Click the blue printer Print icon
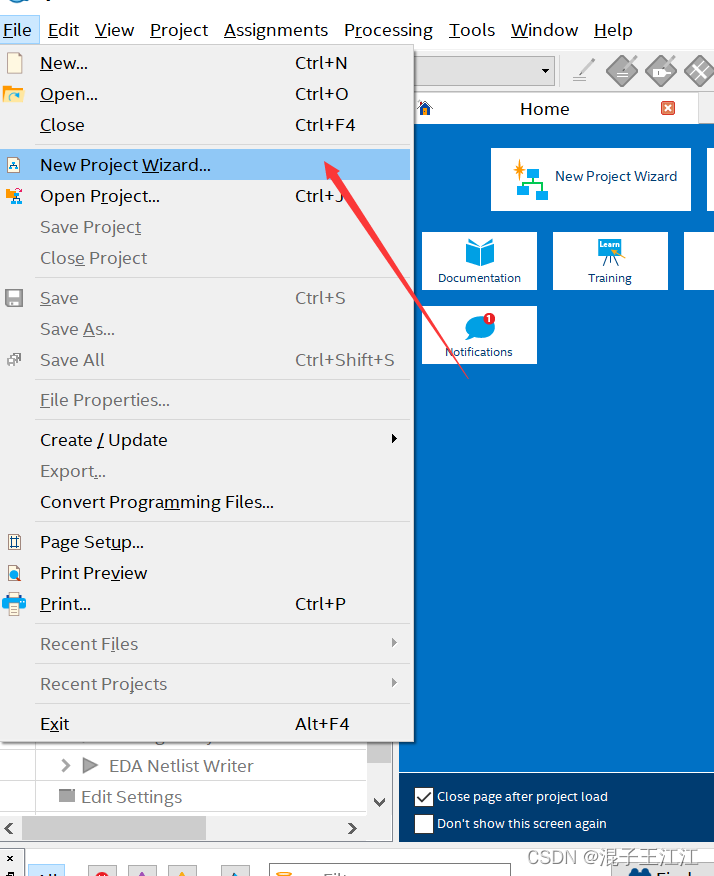Screen dimensions: 714x876 [14, 604]
